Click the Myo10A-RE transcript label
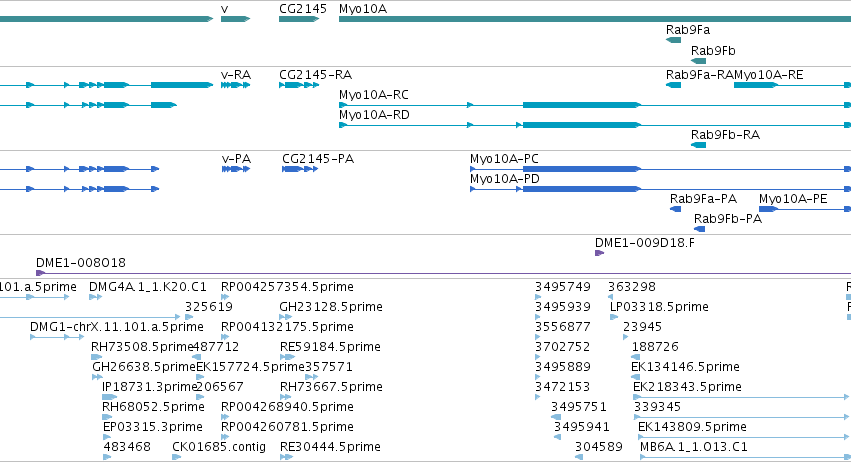The height and width of the screenshot is (462, 851). click(x=769, y=75)
